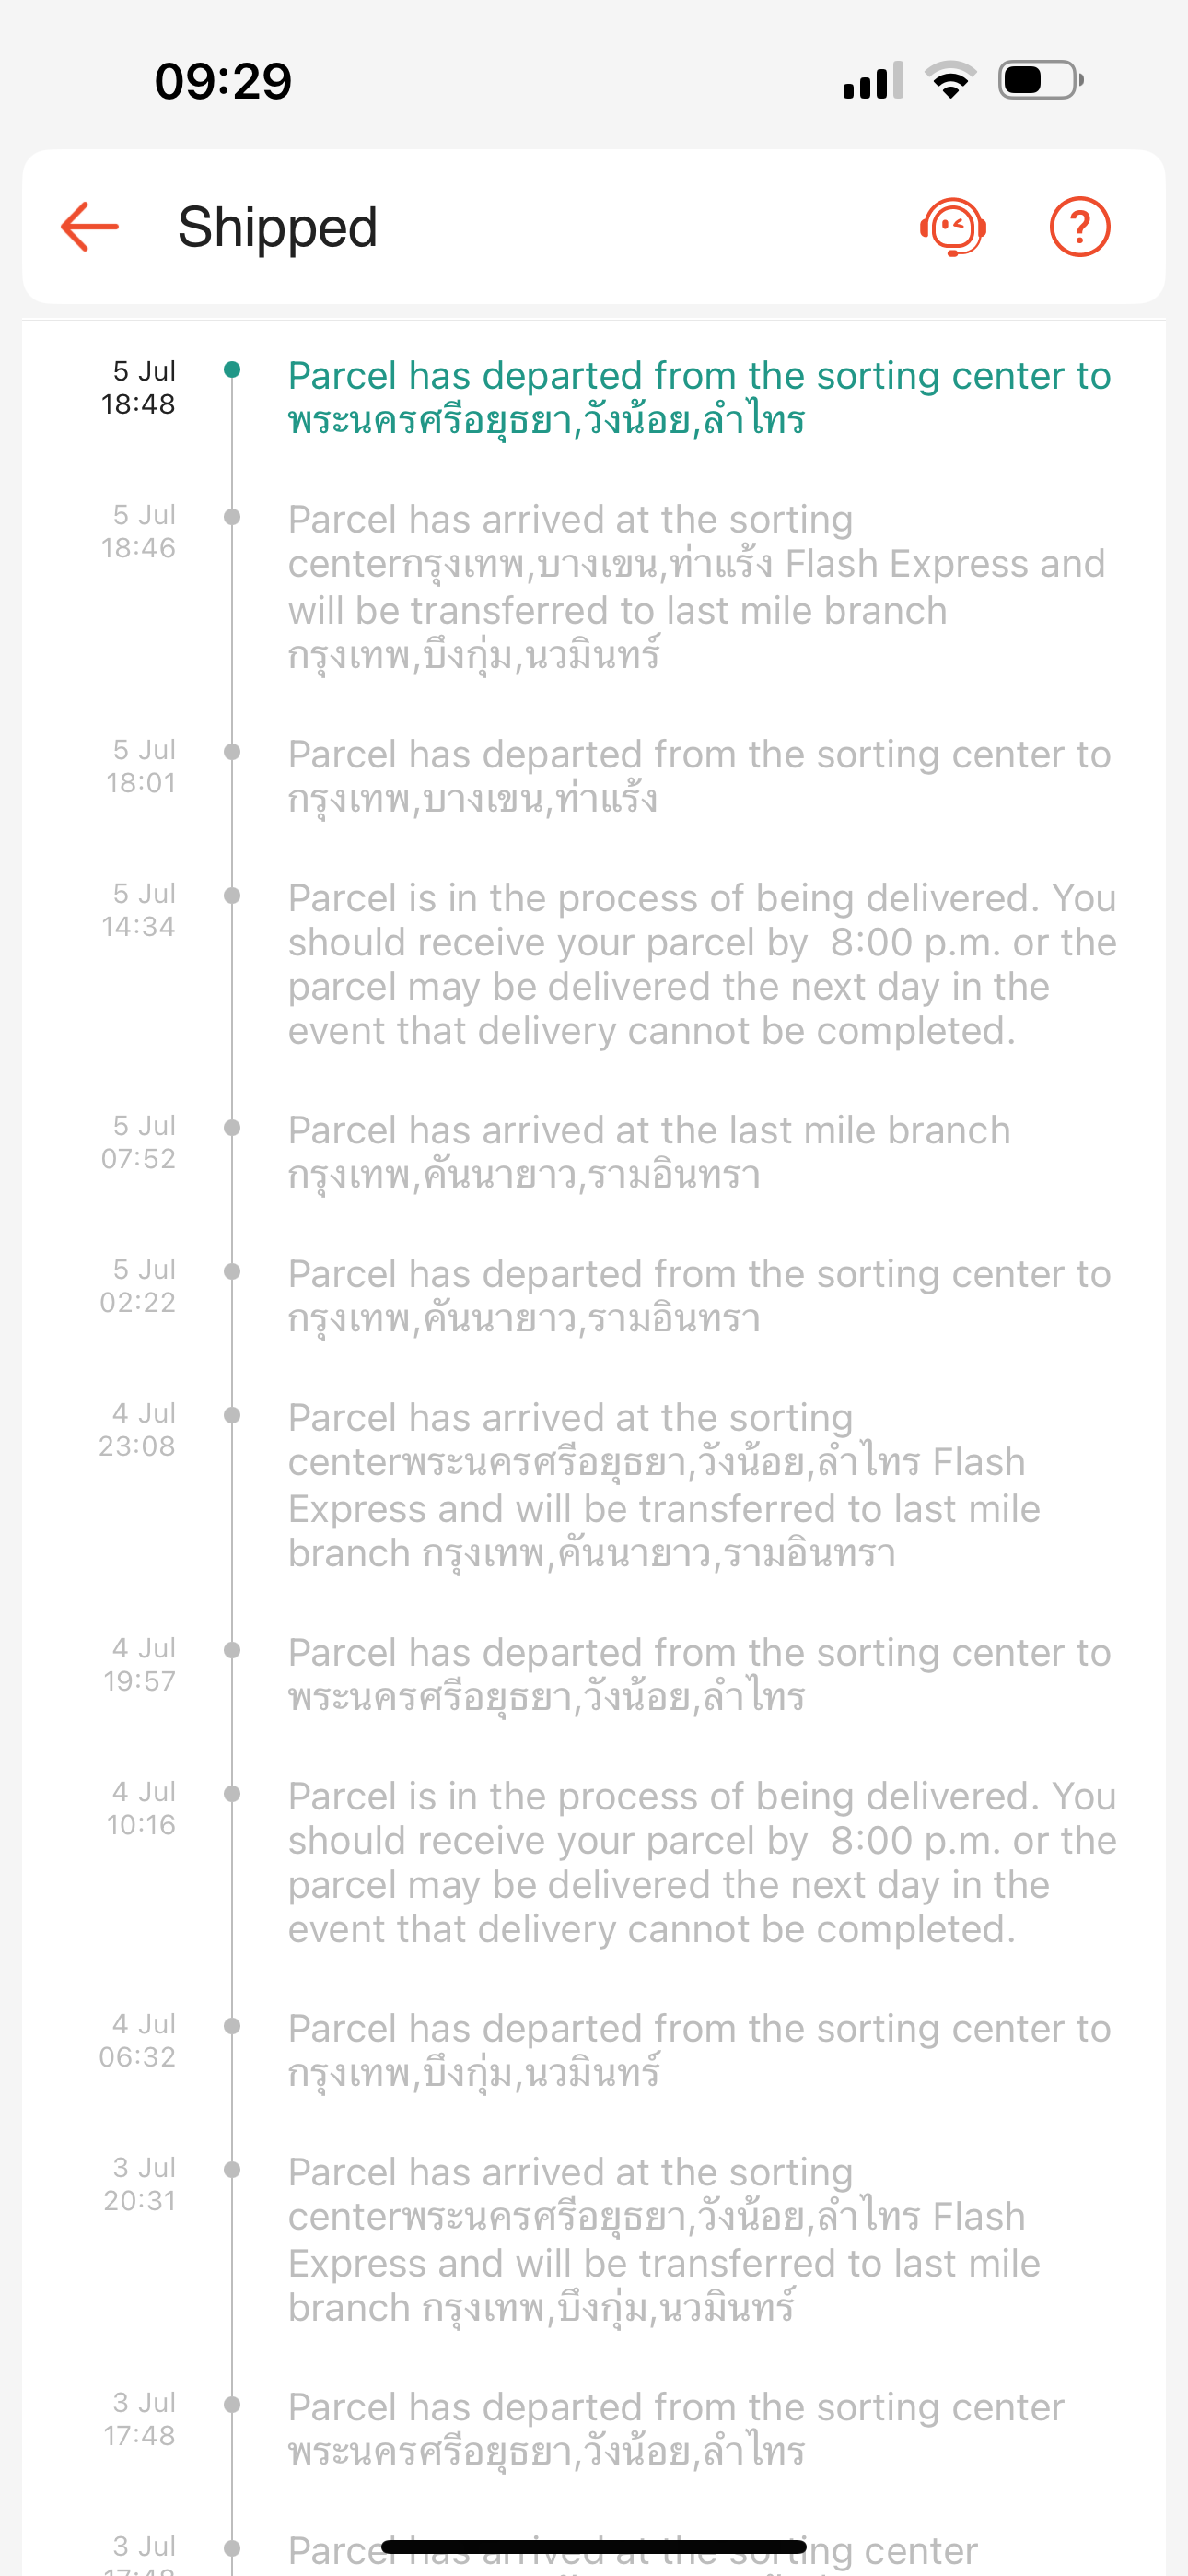Select the green latest-status timeline dot
The height and width of the screenshot is (2576, 1188).
tap(232, 370)
